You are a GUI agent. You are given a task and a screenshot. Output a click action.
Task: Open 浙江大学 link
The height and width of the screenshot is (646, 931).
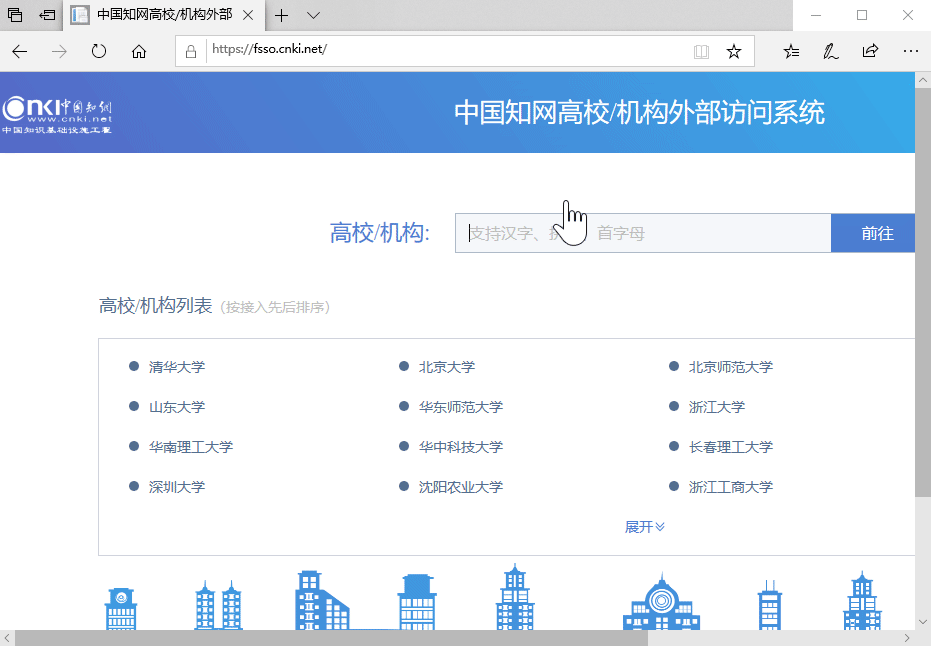click(x=717, y=407)
